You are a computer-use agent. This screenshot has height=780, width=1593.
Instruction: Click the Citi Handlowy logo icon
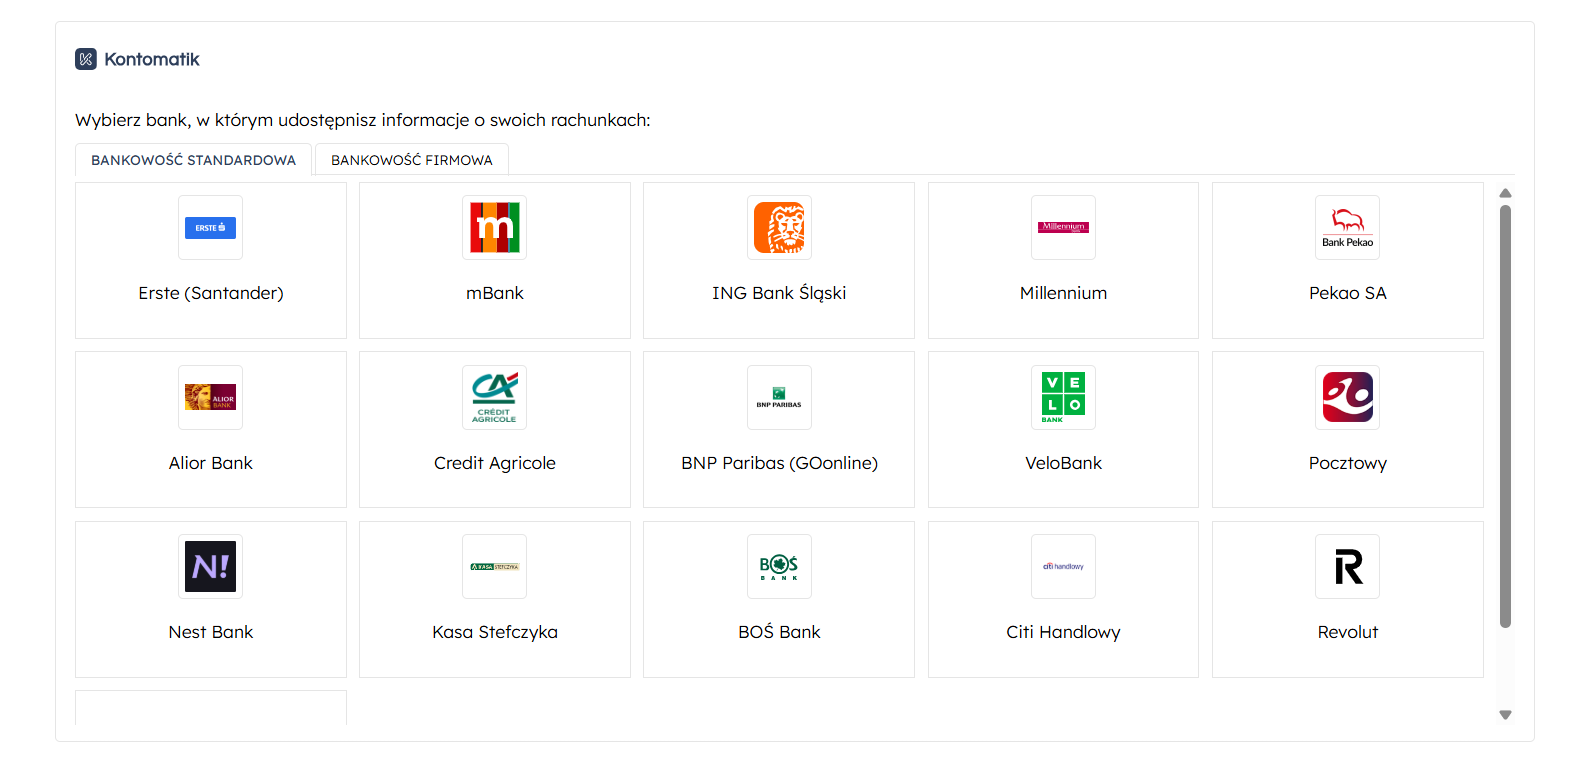1063,566
